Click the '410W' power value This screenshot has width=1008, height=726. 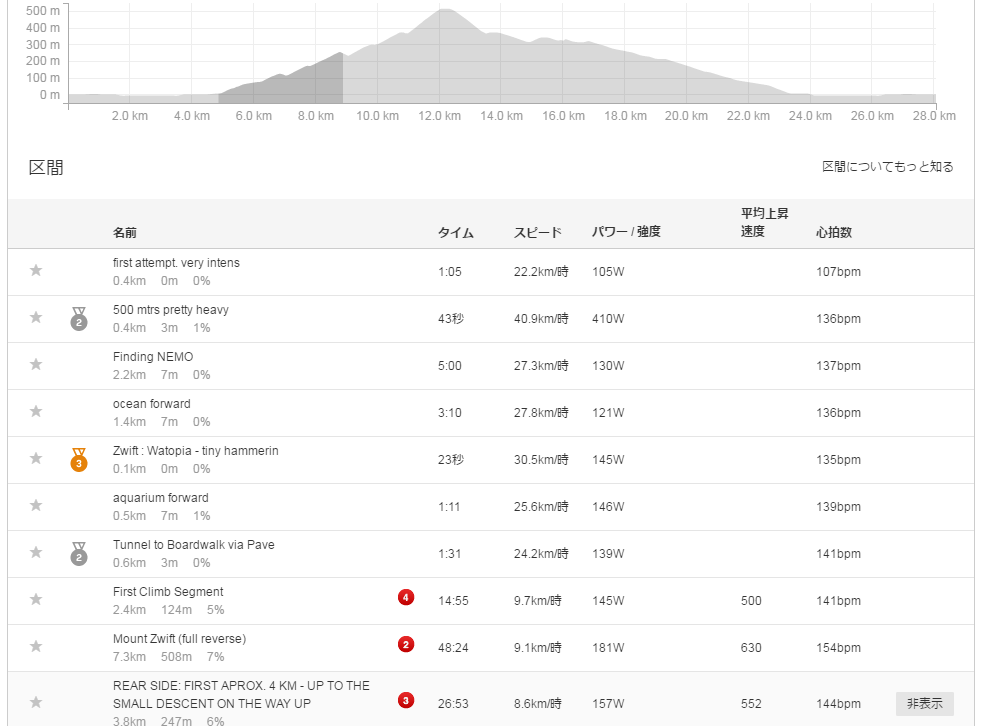[x=608, y=318]
